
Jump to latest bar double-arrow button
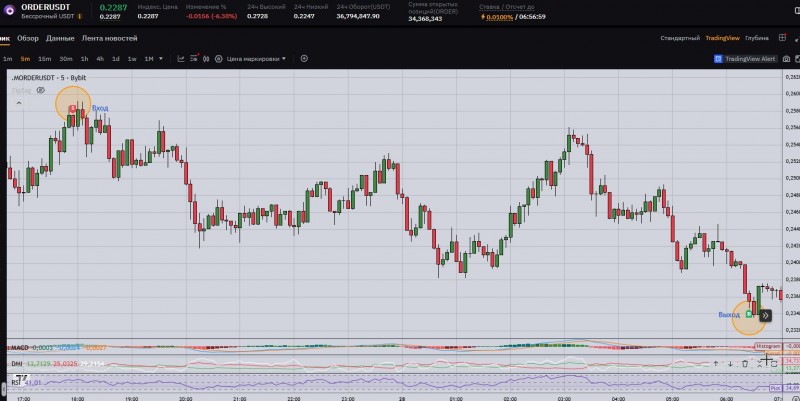(x=765, y=316)
